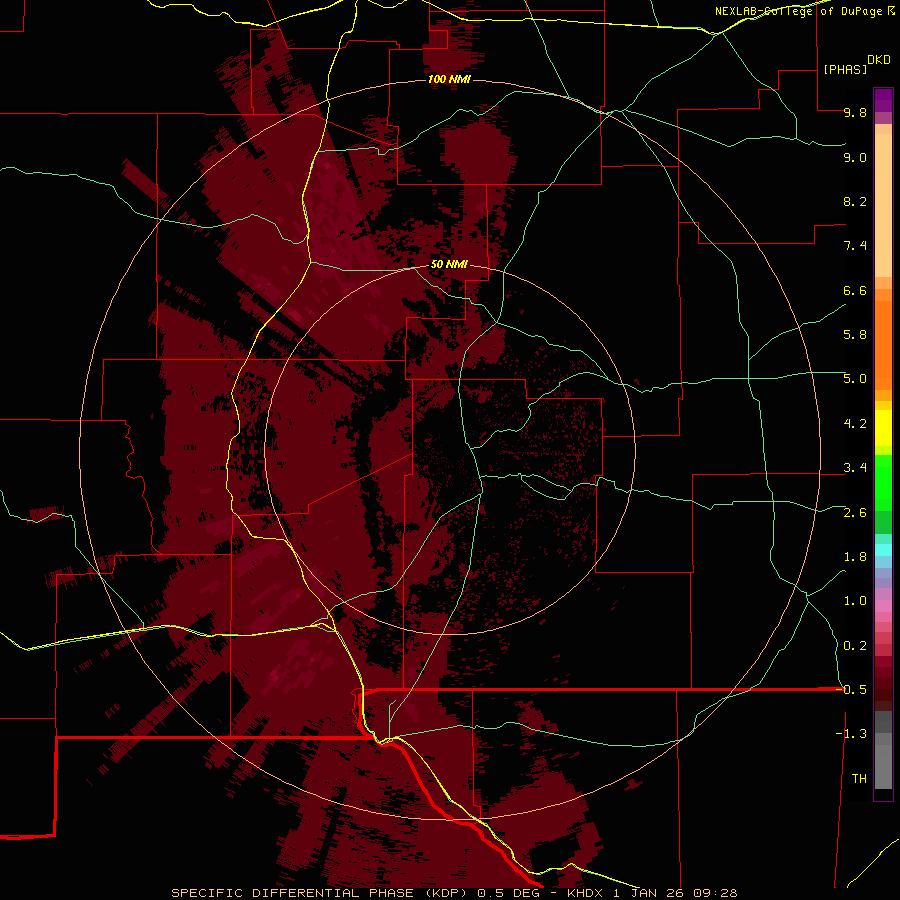Click the 2.6 scale label
Viewport: 900px width, 900px height.
click(x=855, y=513)
